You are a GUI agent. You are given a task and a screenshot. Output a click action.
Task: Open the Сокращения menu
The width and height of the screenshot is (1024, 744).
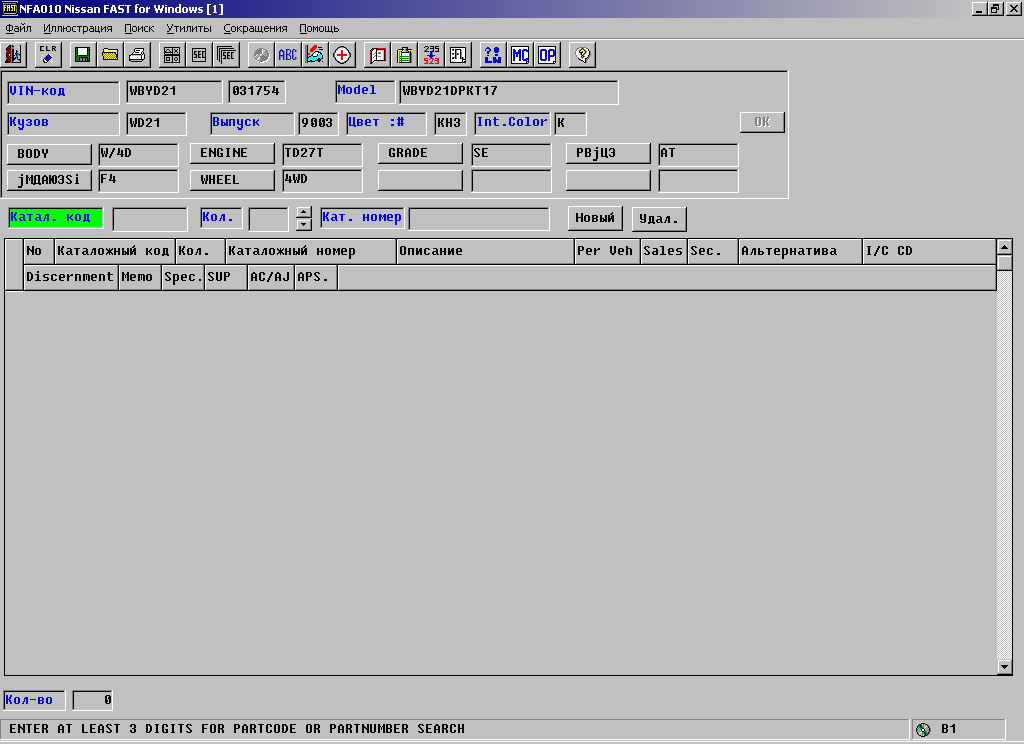pyautogui.click(x=255, y=28)
